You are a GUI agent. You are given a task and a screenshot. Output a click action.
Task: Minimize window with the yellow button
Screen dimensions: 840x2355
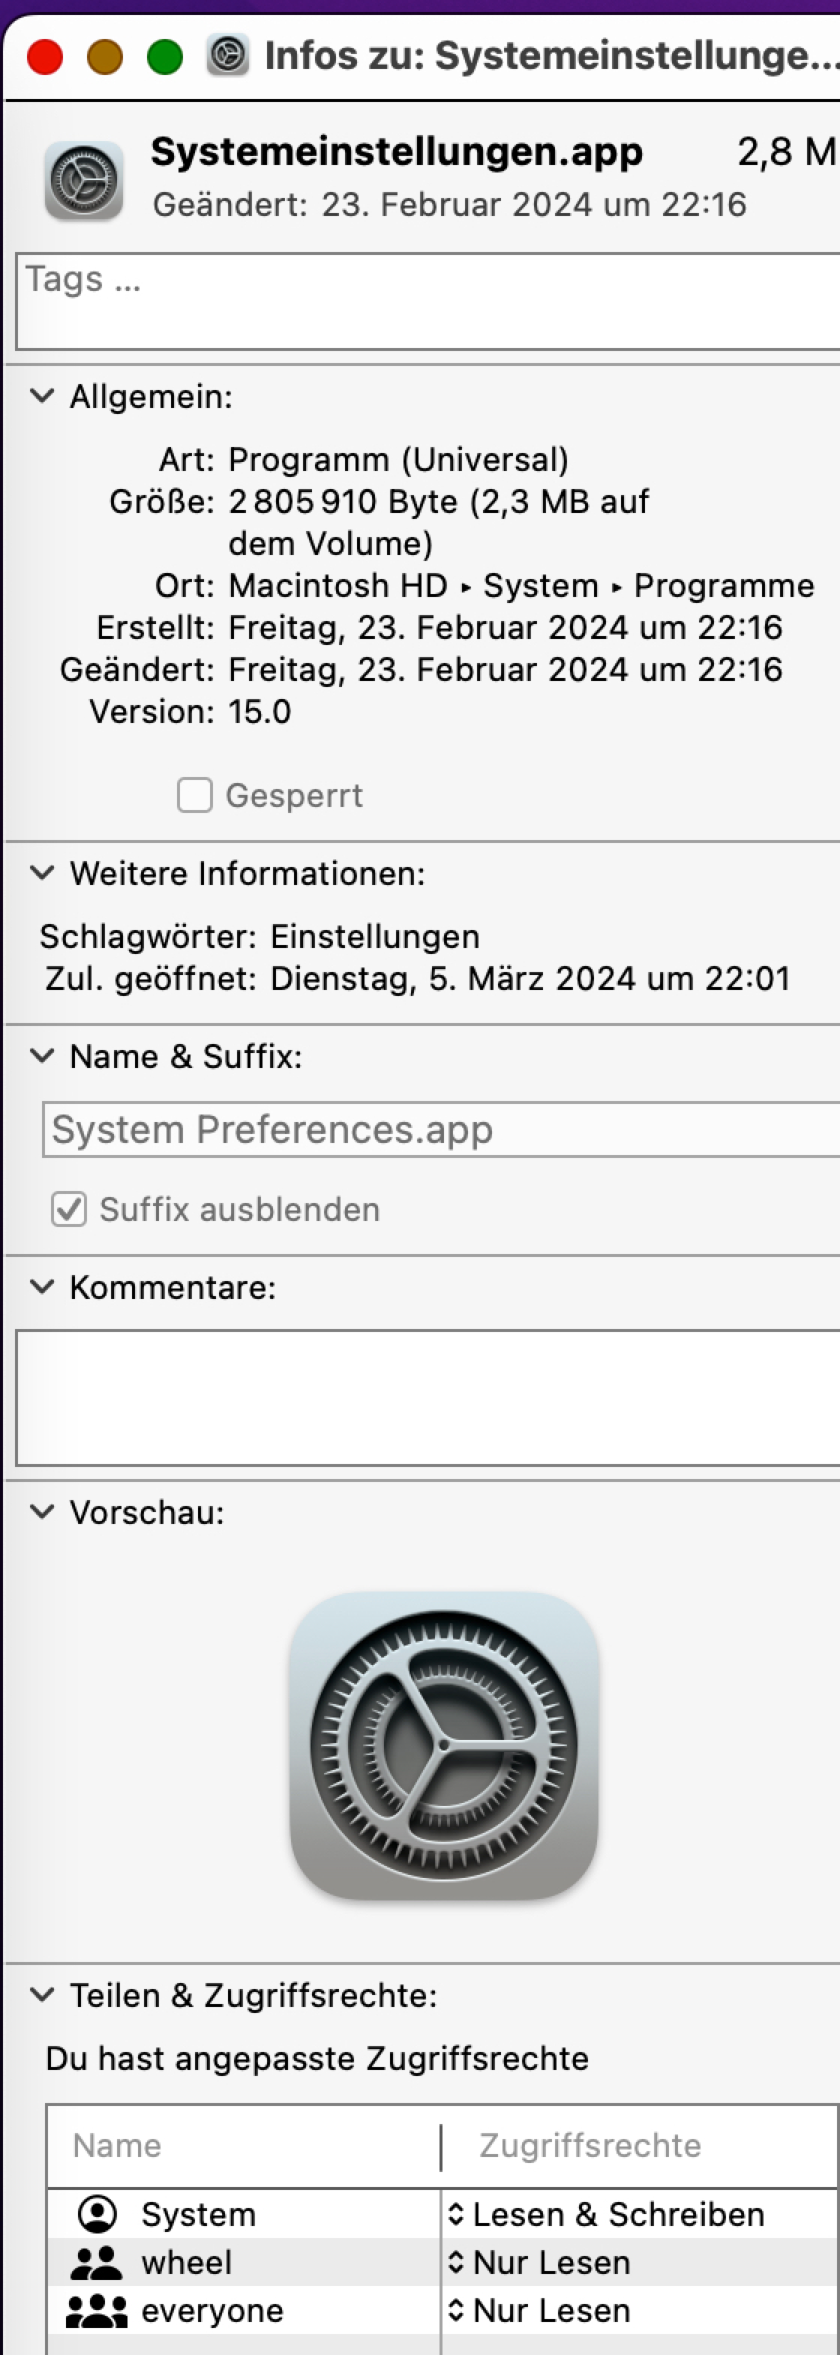105,56
